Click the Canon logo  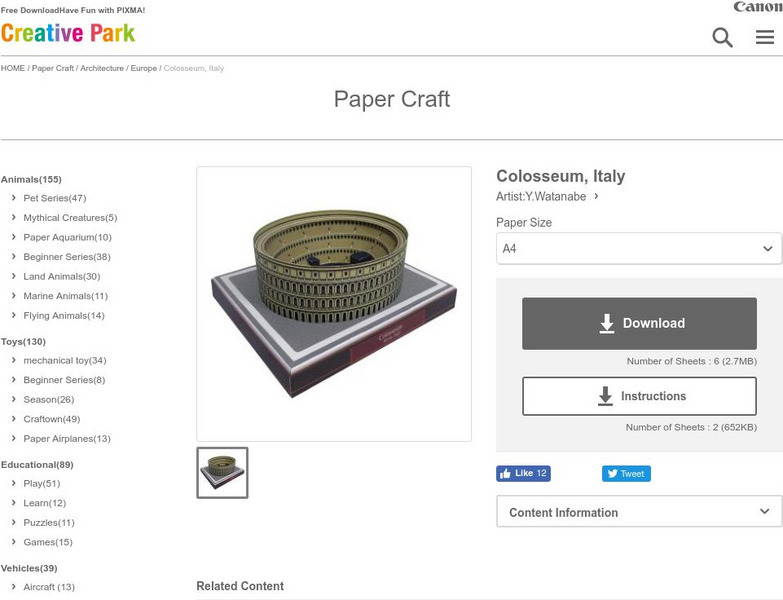(758, 6)
